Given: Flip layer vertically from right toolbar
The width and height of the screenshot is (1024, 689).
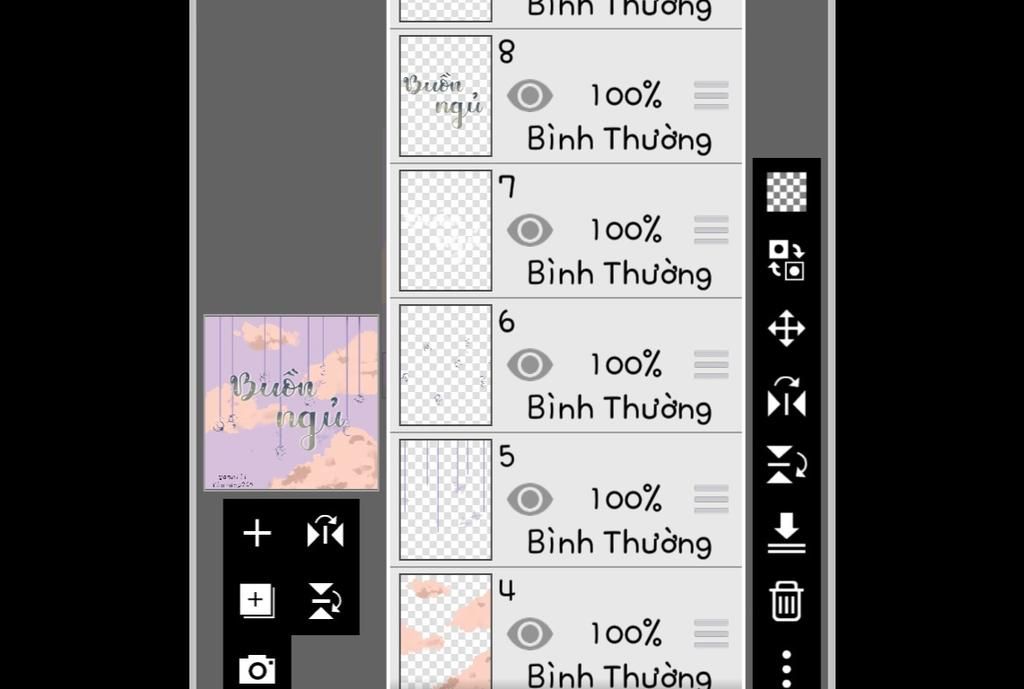Looking at the screenshot, I should (786, 465).
